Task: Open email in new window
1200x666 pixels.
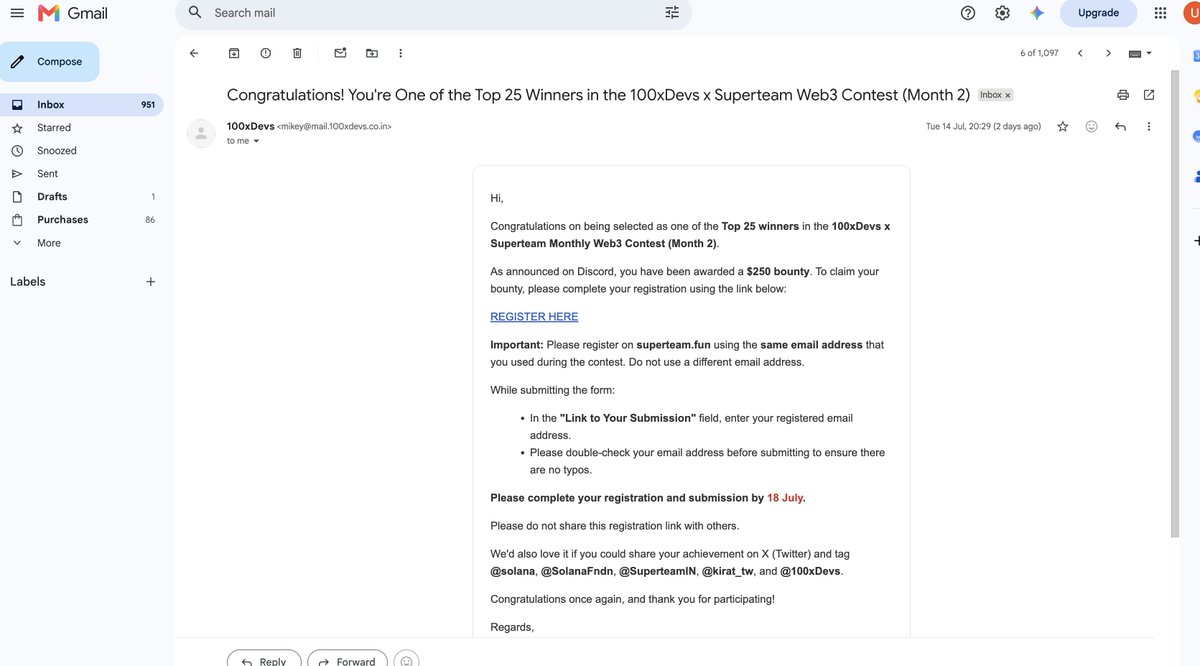Action: (x=1149, y=95)
